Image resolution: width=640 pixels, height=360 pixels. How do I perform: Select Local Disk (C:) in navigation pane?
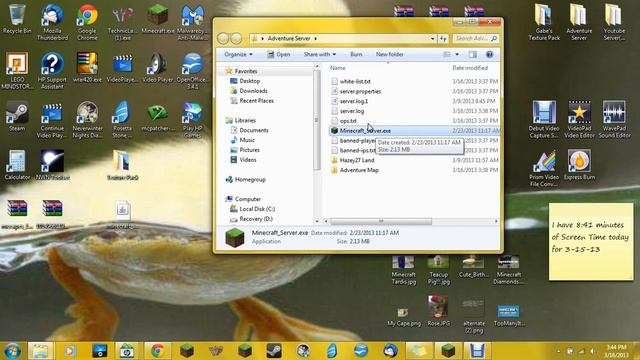click(257, 209)
